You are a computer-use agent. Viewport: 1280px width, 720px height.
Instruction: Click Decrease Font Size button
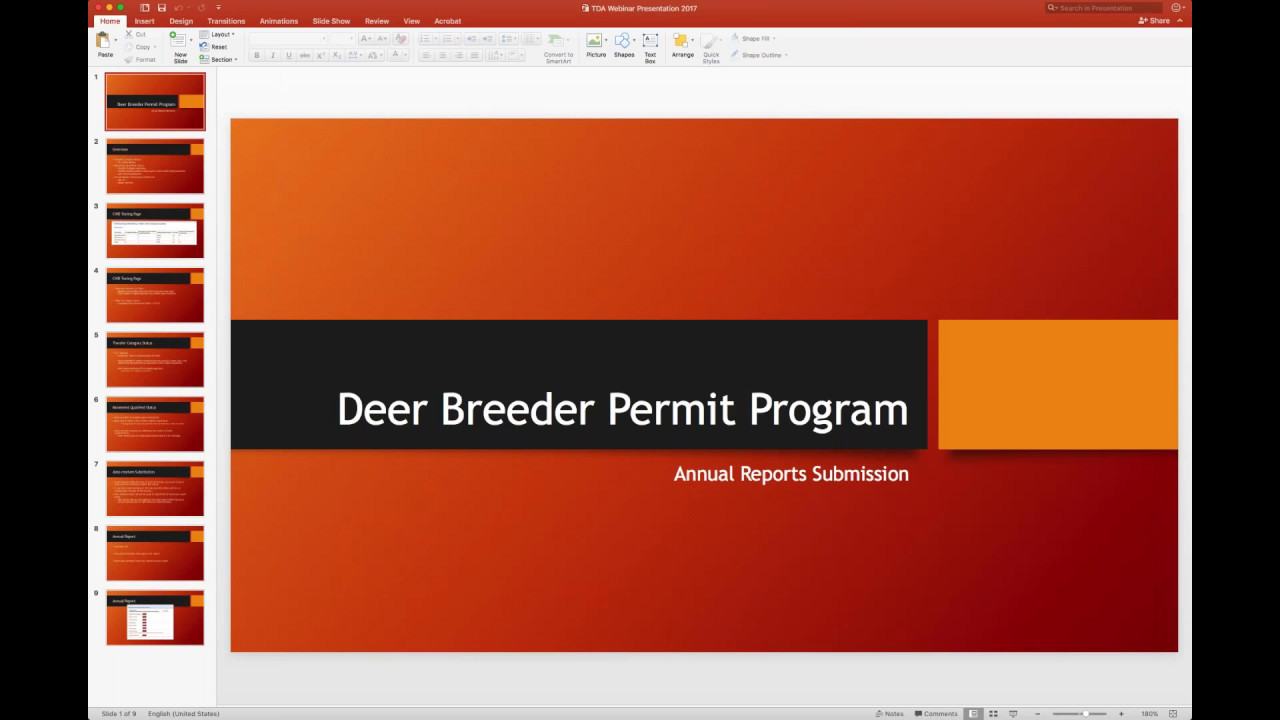[x=381, y=38]
